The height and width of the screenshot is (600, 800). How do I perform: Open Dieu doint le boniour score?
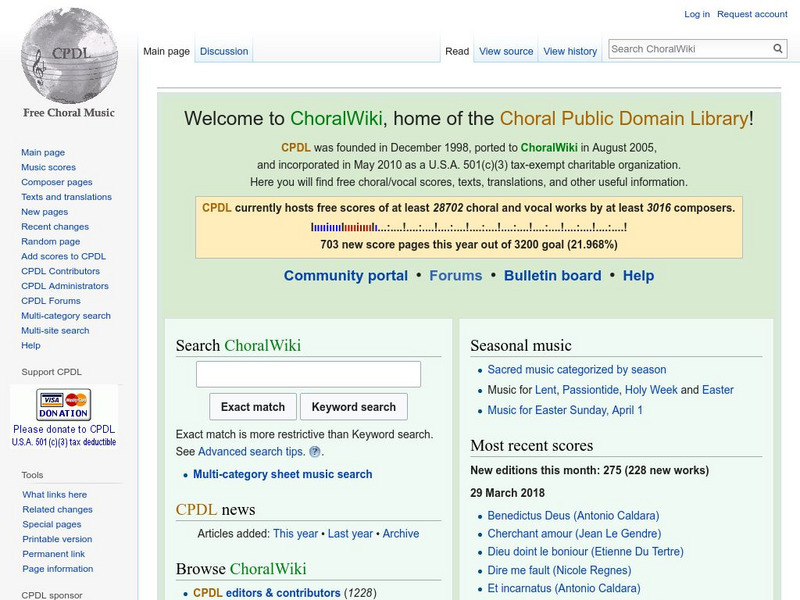585,552
